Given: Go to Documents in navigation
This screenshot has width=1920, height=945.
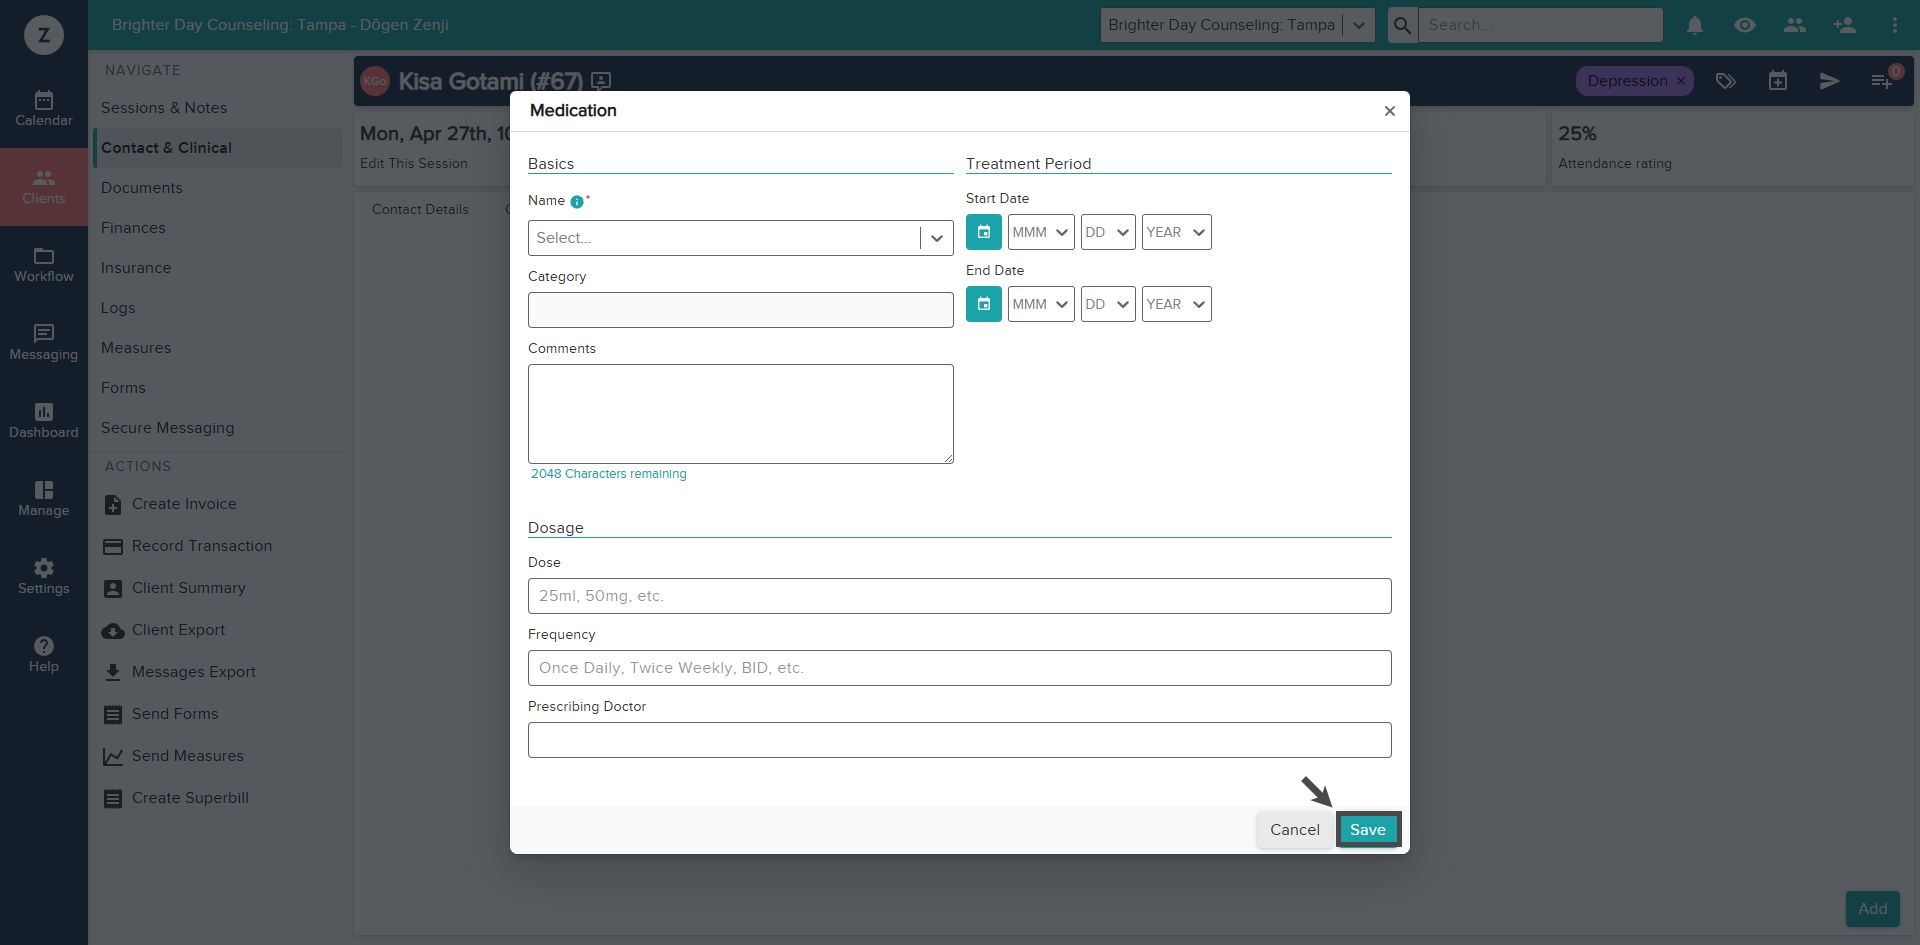Looking at the screenshot, I should 142,188.
